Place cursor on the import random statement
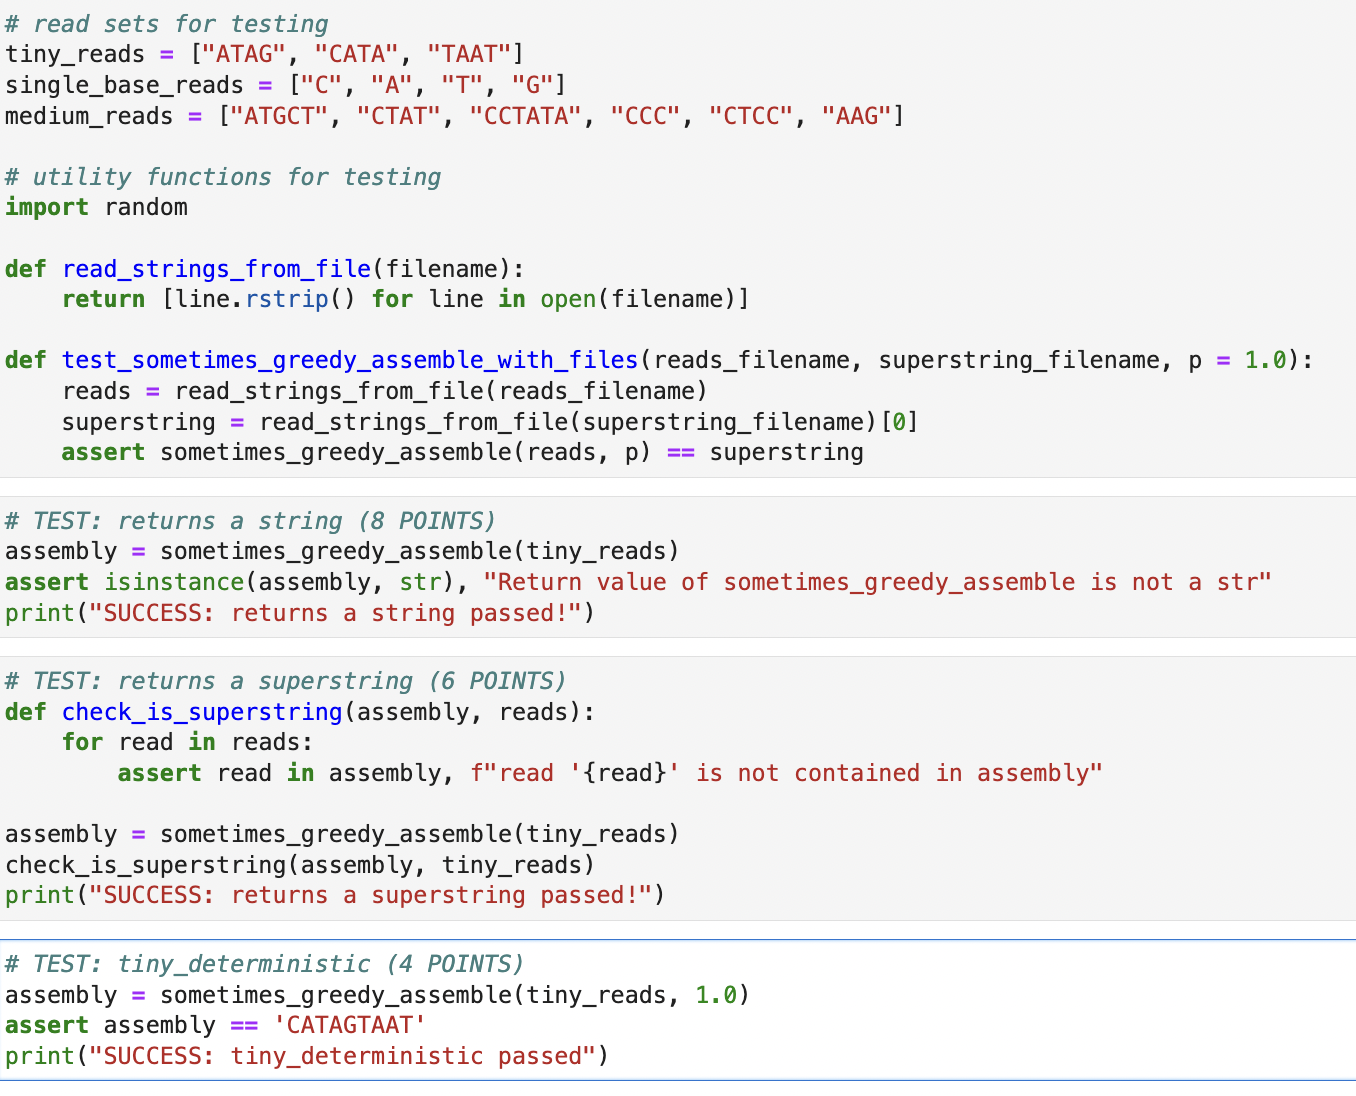Viewport: 1356px width, 1096px height. 95,207
